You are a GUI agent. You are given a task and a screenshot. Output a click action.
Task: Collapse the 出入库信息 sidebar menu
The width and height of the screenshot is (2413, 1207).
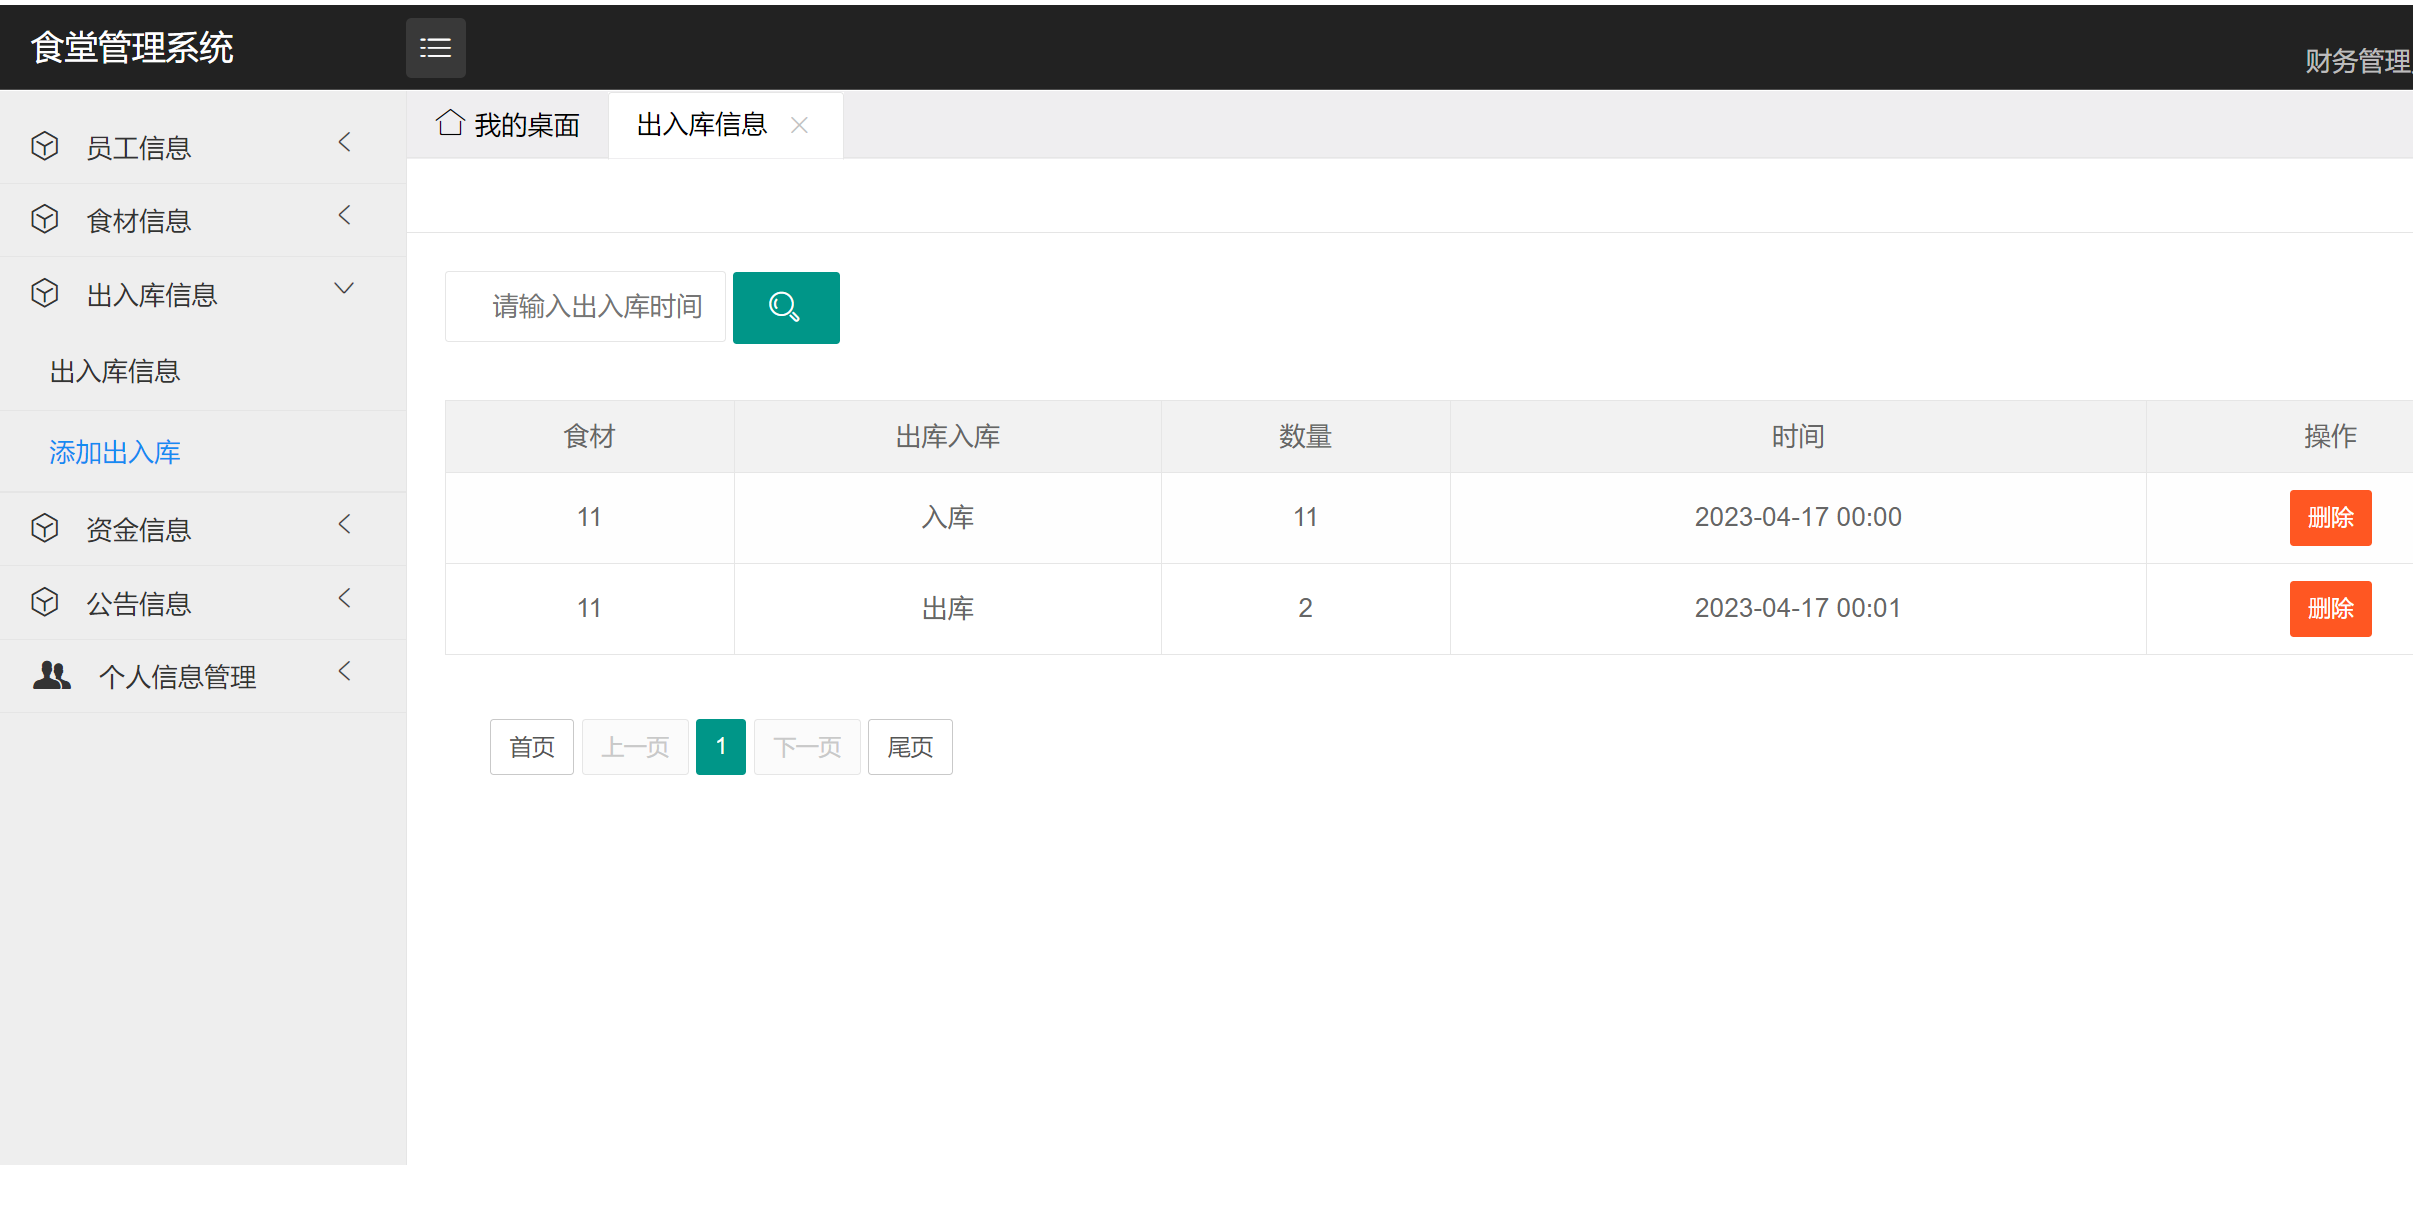pos(344,289)
